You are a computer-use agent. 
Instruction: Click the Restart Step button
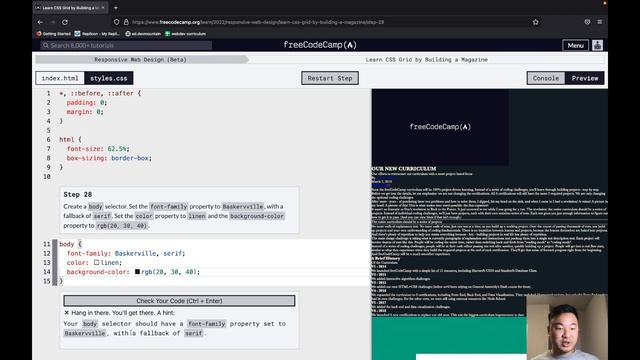point(330,78)
